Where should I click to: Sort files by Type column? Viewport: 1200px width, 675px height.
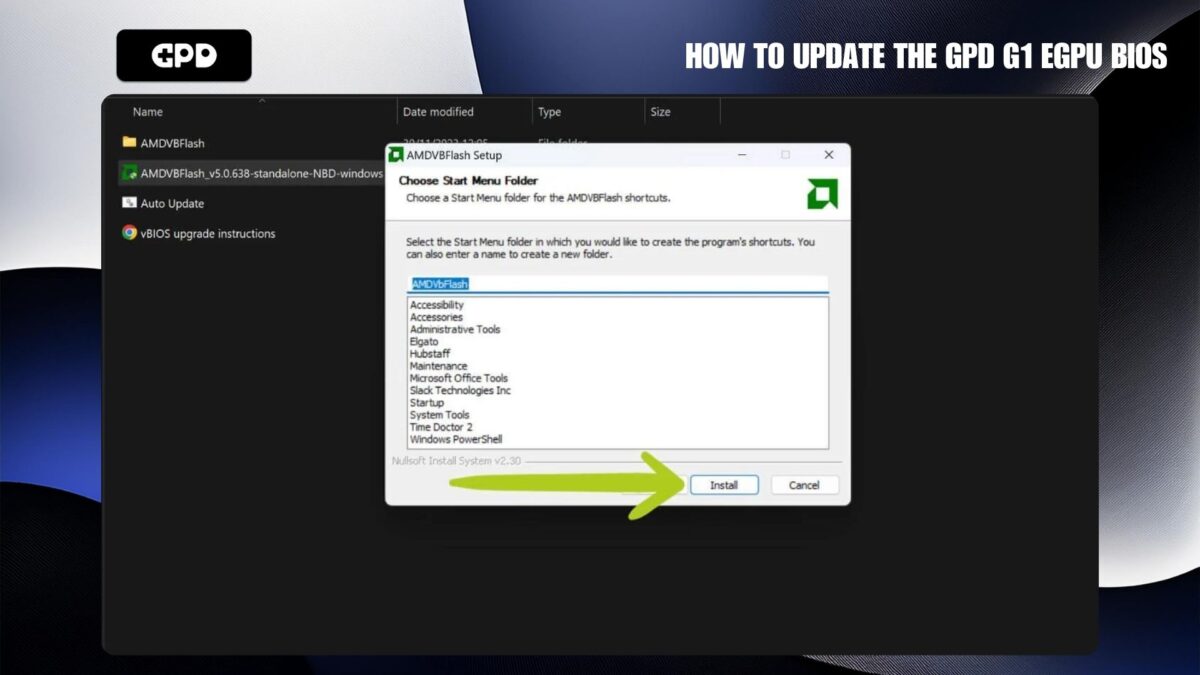(550, 112)
